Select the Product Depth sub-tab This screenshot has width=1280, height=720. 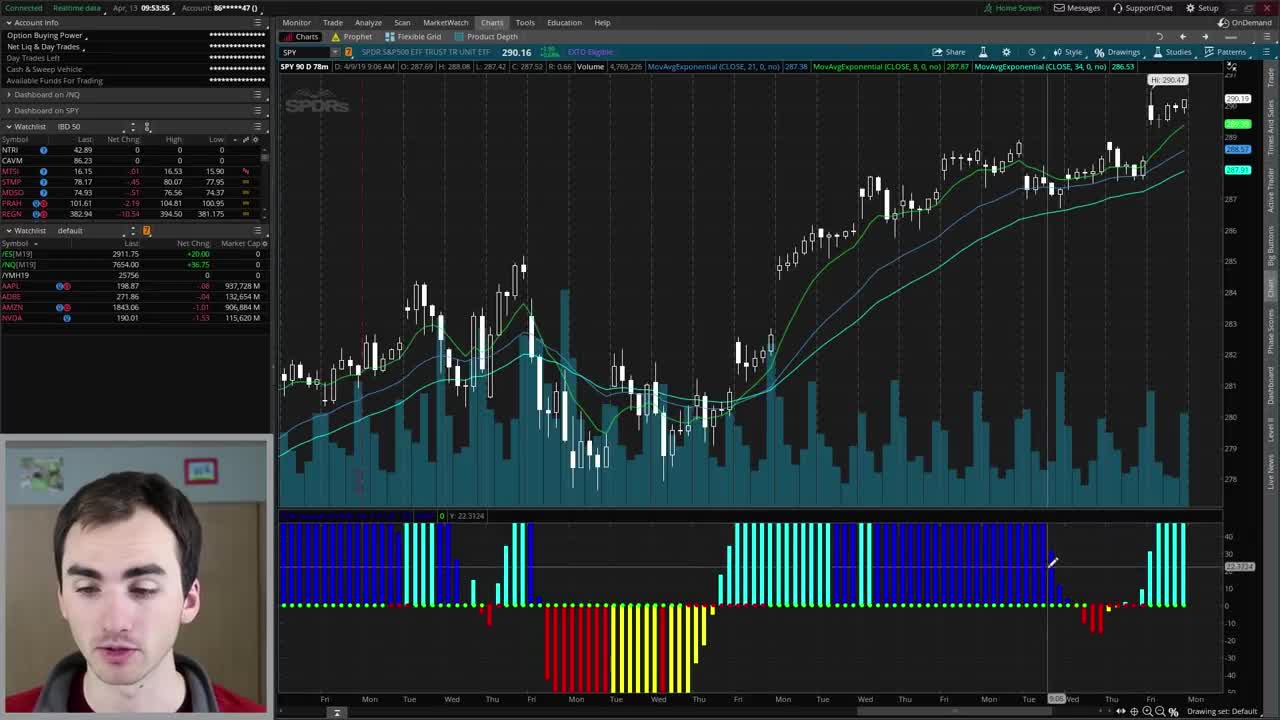pos(486,37)
